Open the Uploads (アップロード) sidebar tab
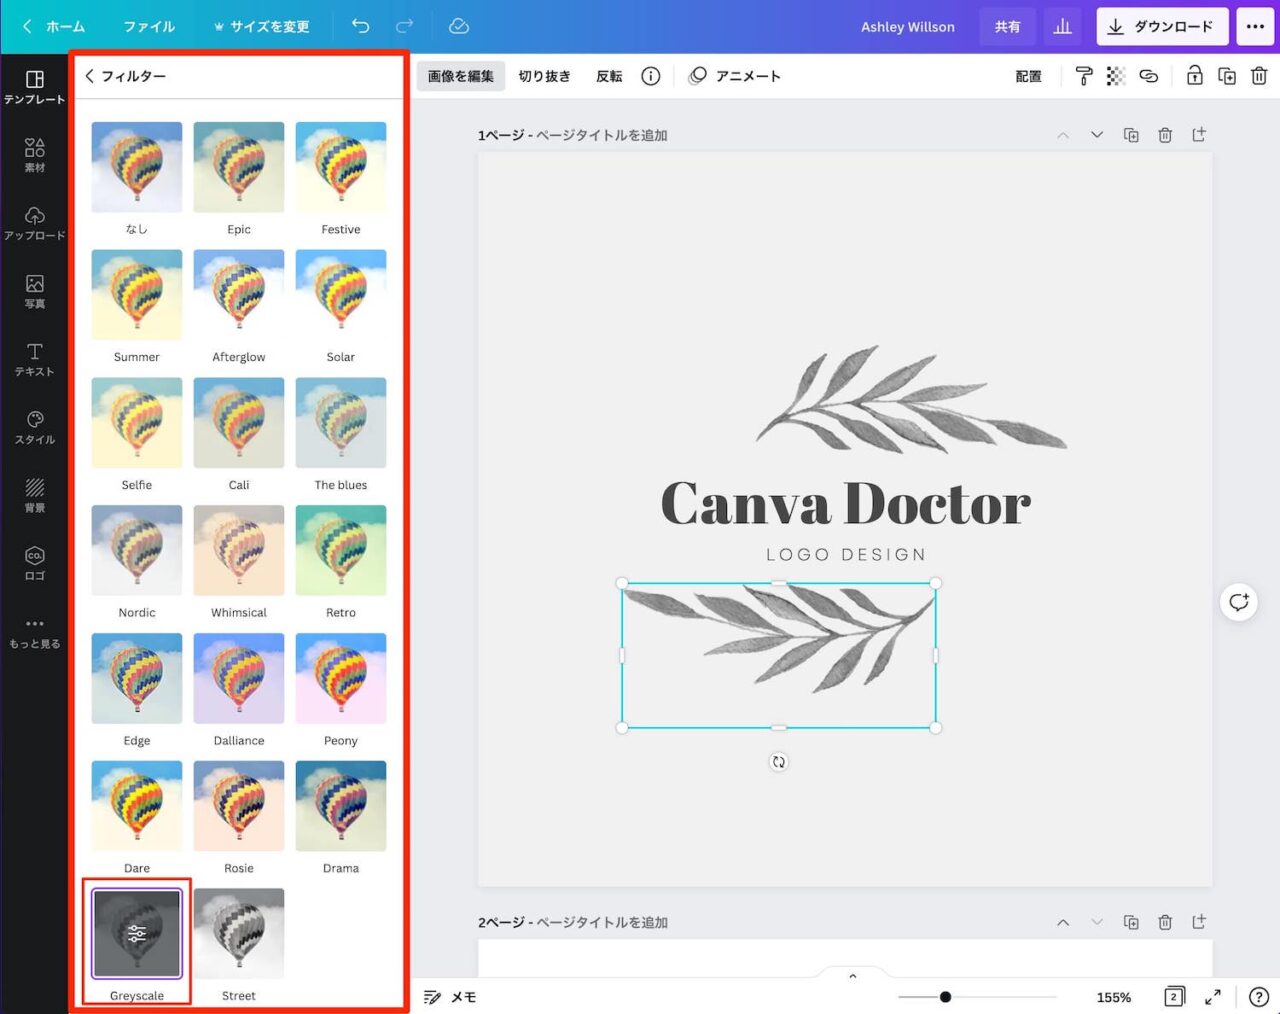The width and height of the screenshot is (1280, 1014). [34, 223]
